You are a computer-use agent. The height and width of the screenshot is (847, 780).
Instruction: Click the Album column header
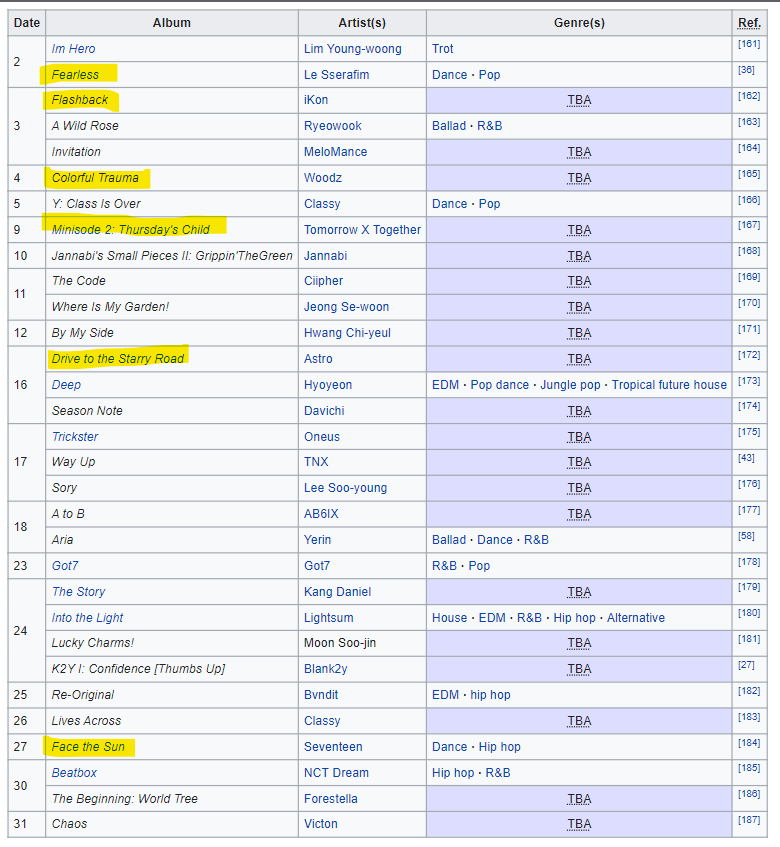point(172,23)
